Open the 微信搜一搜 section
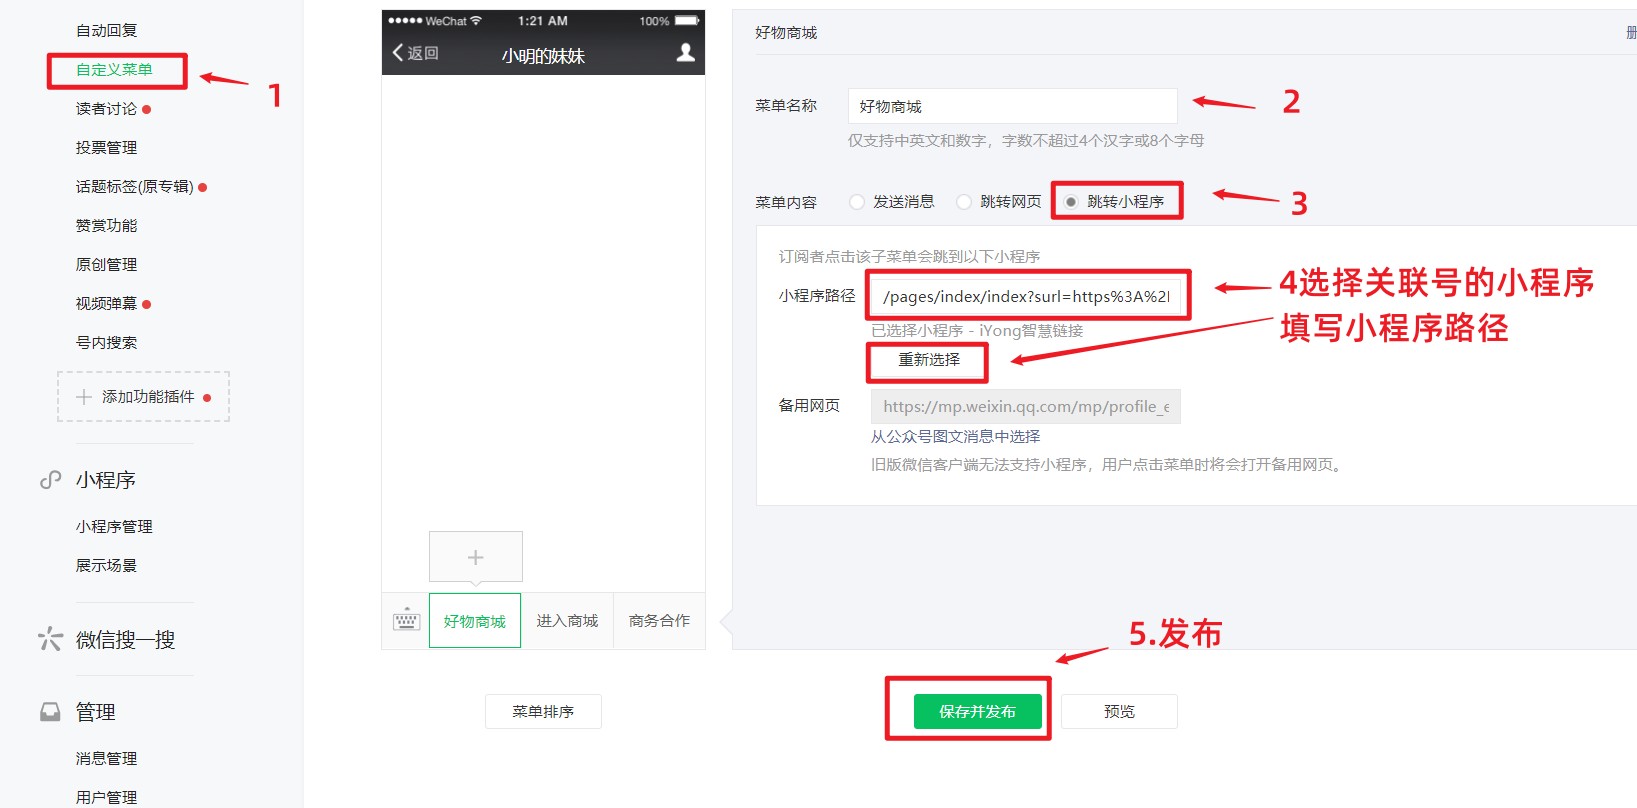 [x=126, y=640]
